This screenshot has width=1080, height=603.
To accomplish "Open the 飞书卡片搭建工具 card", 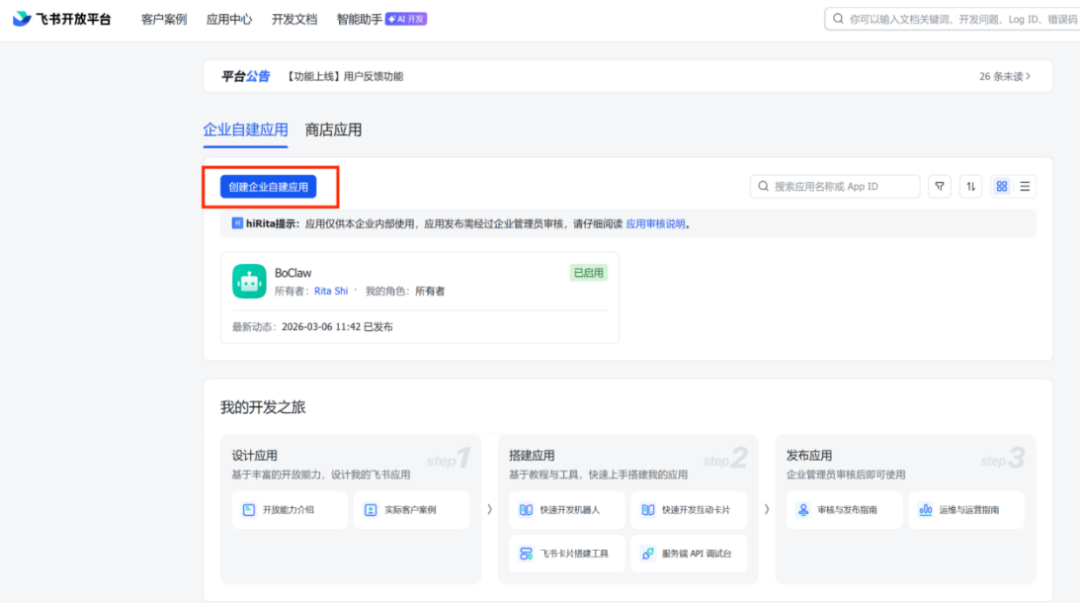I will click(x=567, y=553).
